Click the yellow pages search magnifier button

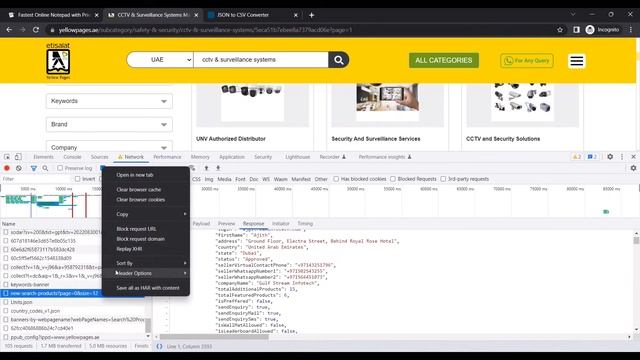coord(338,60)
